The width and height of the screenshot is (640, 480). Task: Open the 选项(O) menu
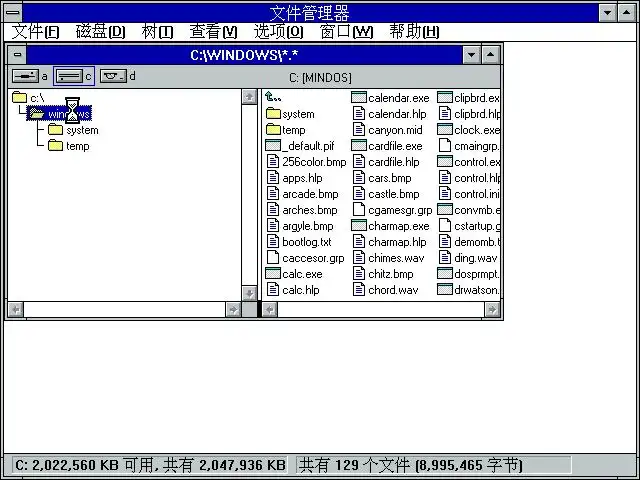[x=278, y=31]
